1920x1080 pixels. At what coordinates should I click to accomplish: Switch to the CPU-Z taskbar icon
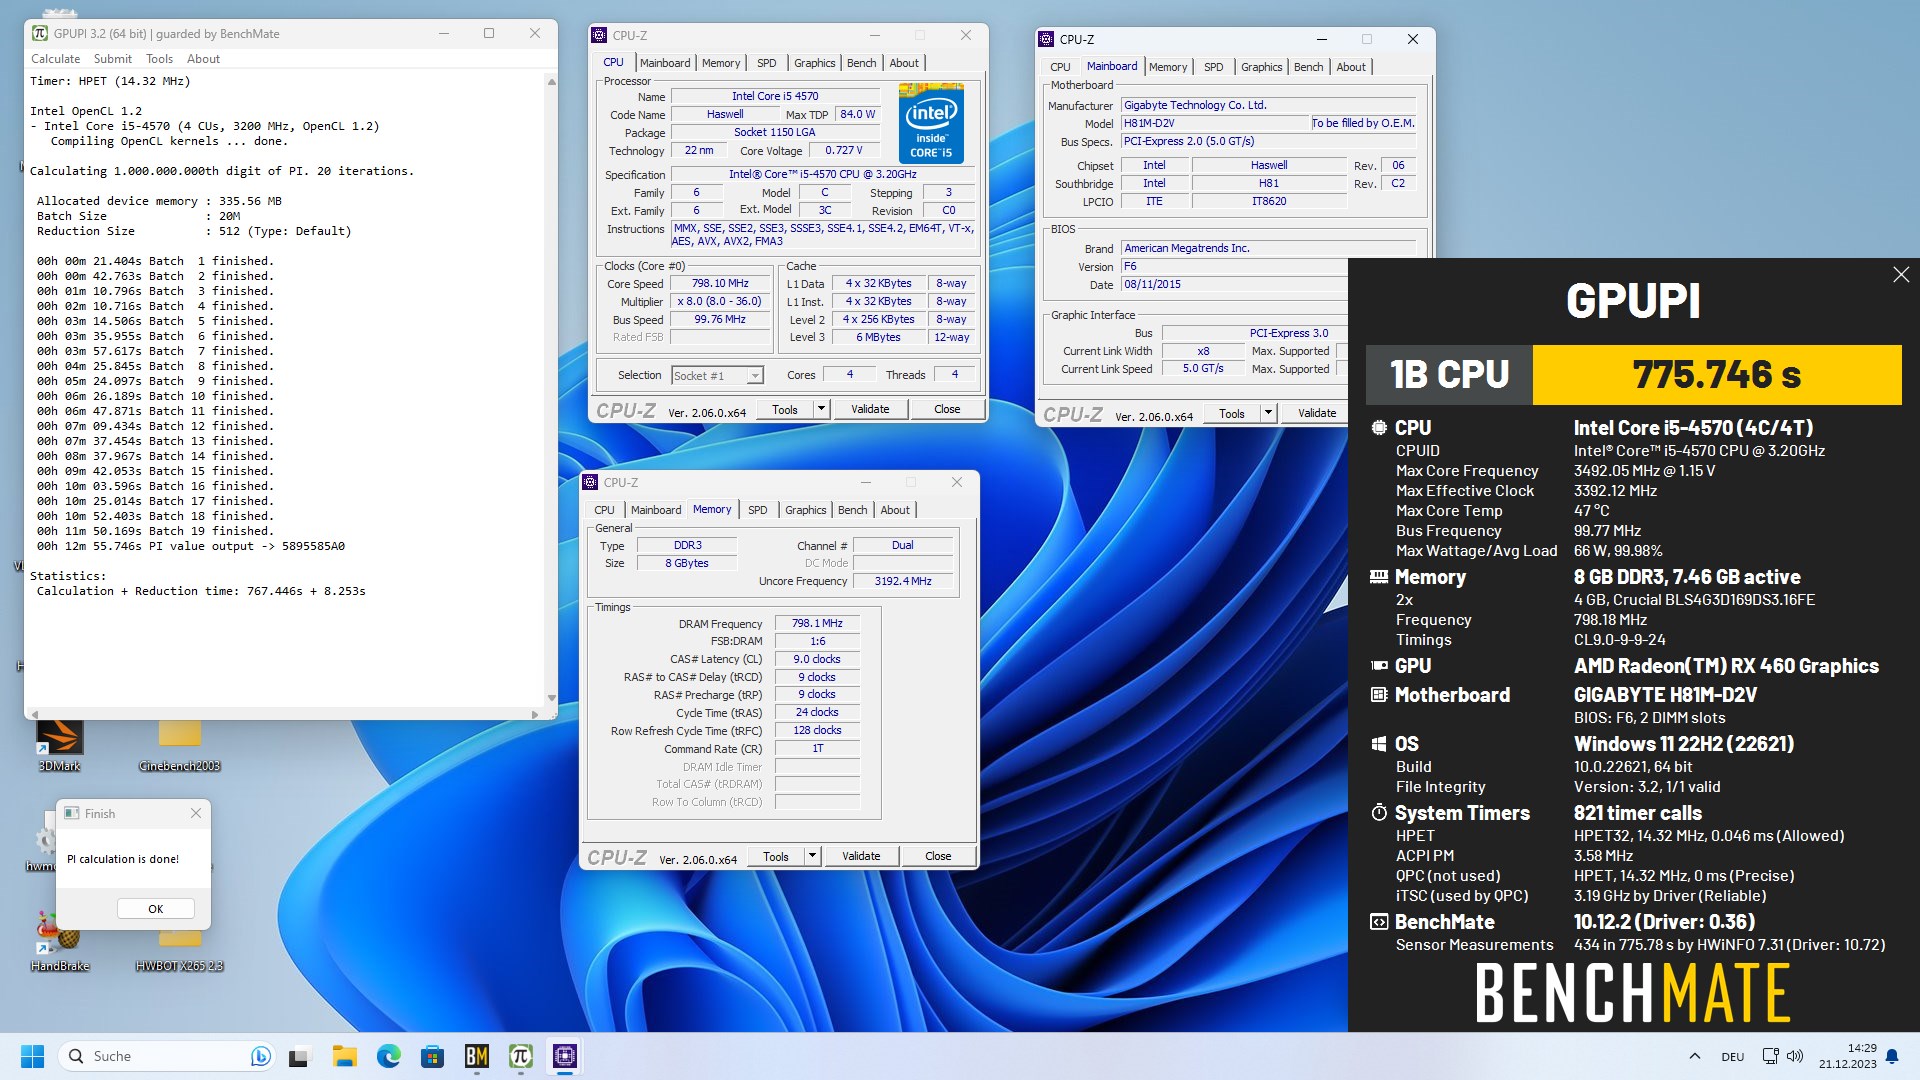[564, 1056]
